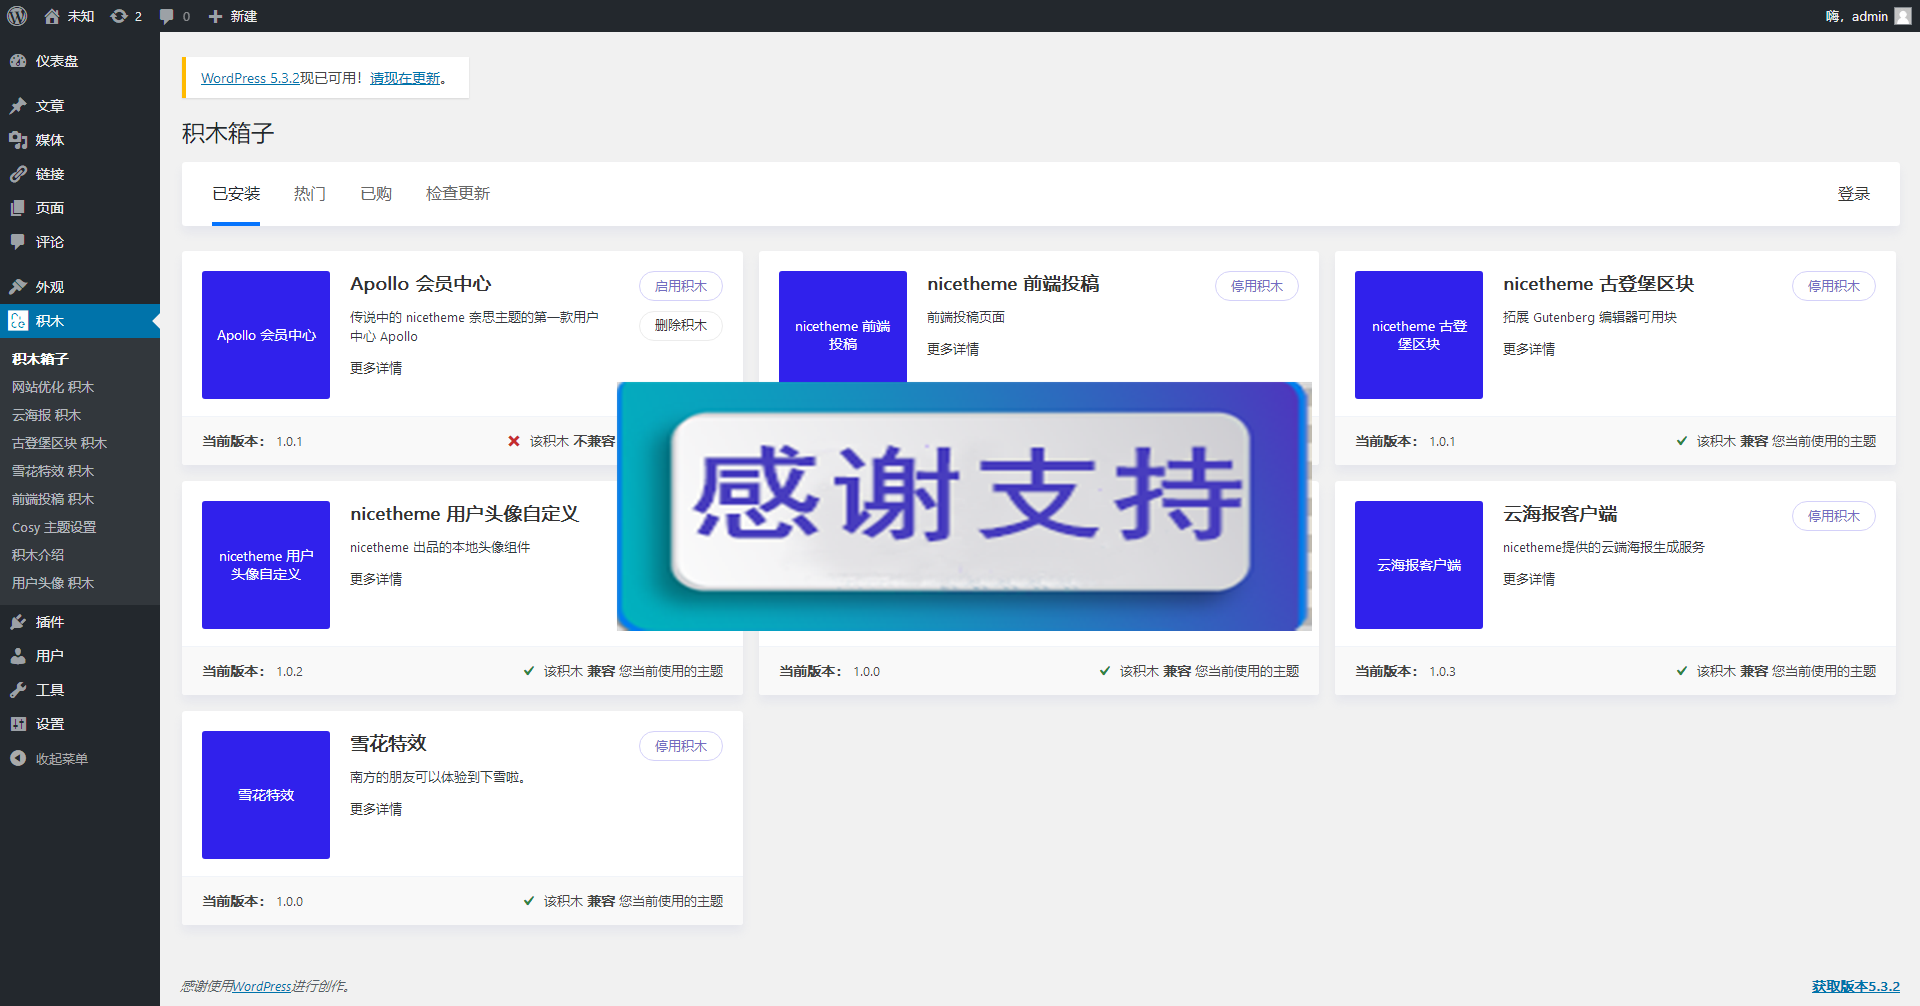Open 积木介绍 submenu item
Image resolution: width=1920 pixels, height=1006 pixels.
click(38, 555)
